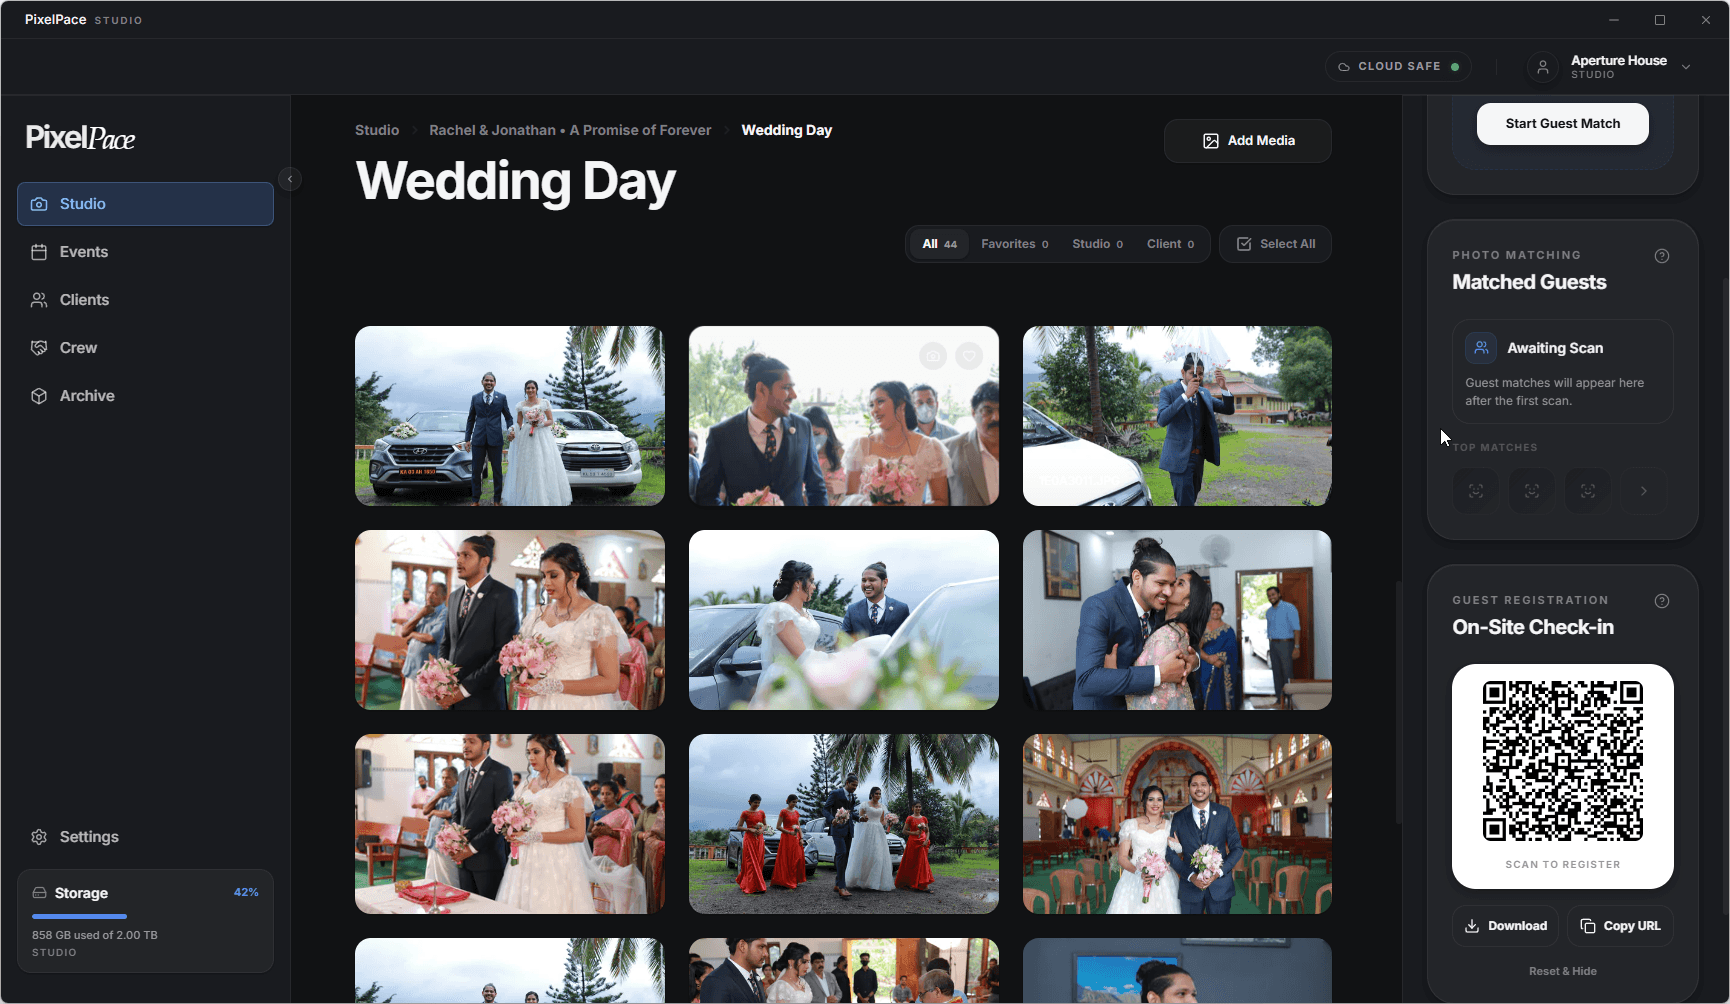
Task: Open the Clients page
Action: (x=145, y=300)
